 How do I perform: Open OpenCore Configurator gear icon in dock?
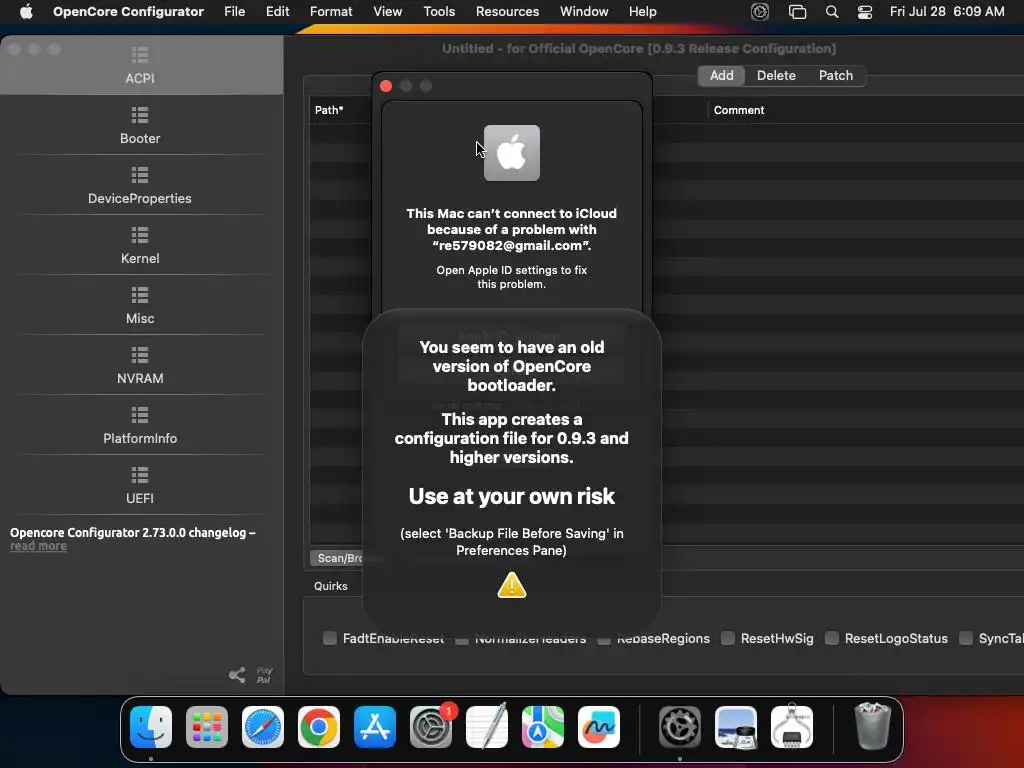[x=680, y=727]
